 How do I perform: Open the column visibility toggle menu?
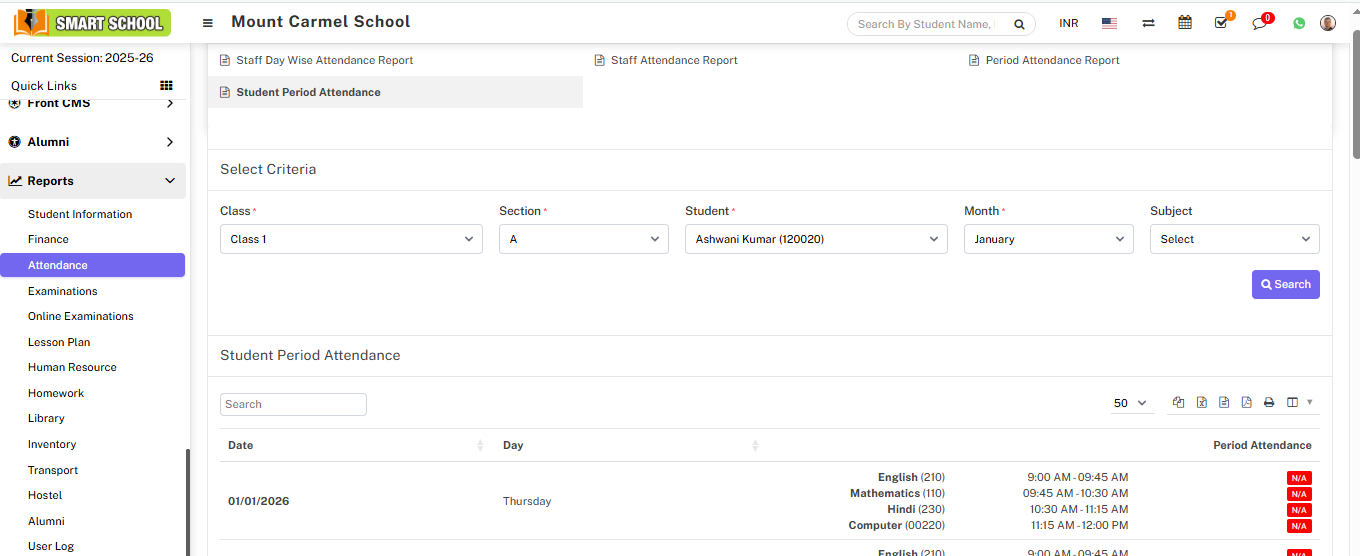[1299, 403]
